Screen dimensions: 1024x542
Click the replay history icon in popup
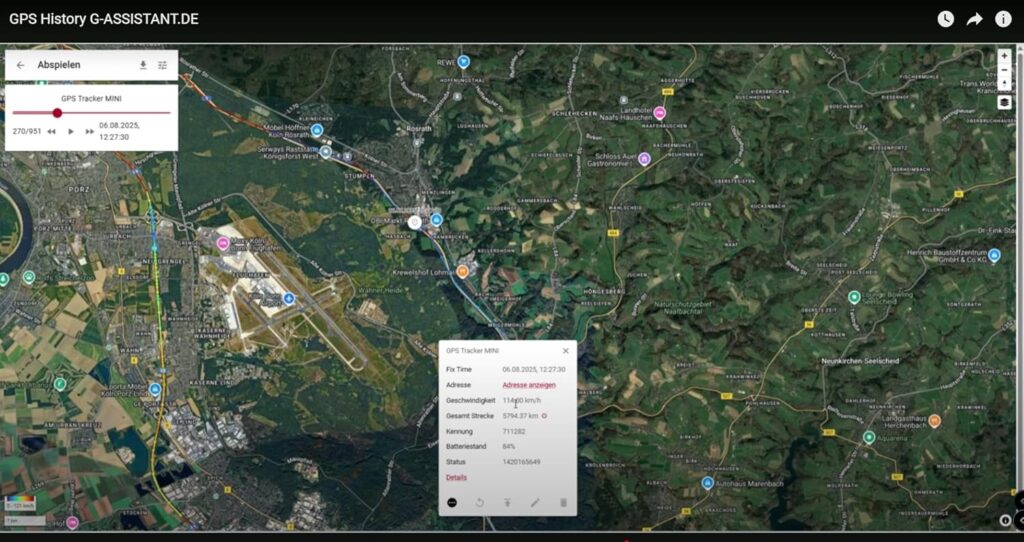pyautogui.click(x=480, y=502)
